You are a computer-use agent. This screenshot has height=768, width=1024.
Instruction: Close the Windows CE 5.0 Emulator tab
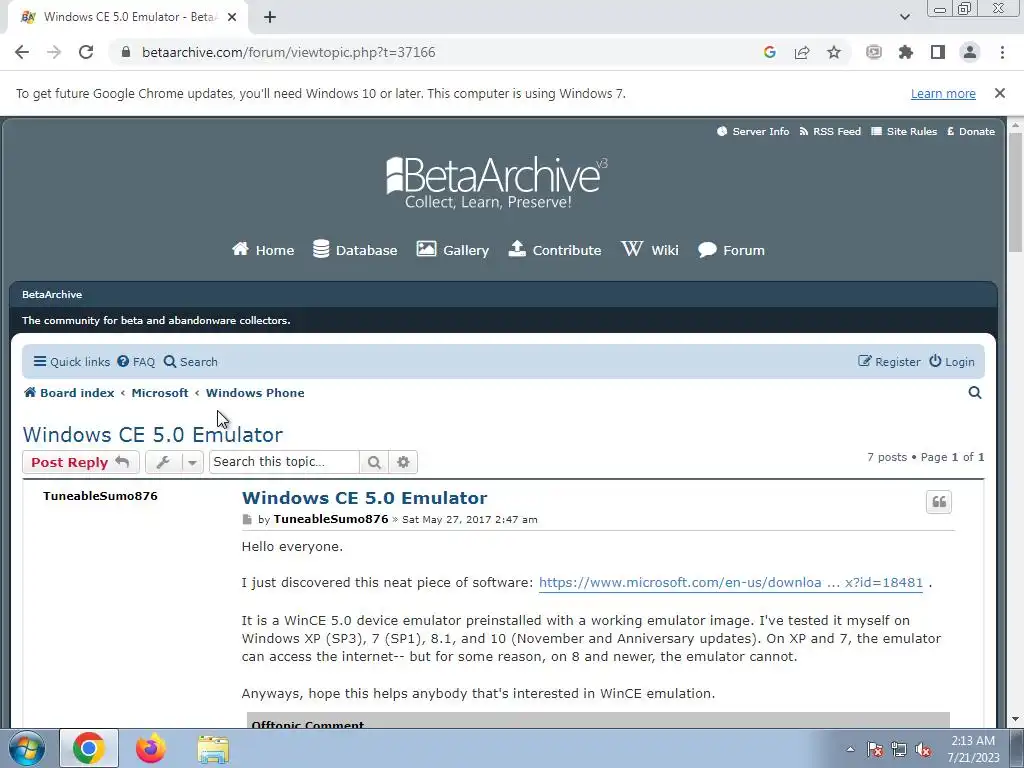pos(232,17)
